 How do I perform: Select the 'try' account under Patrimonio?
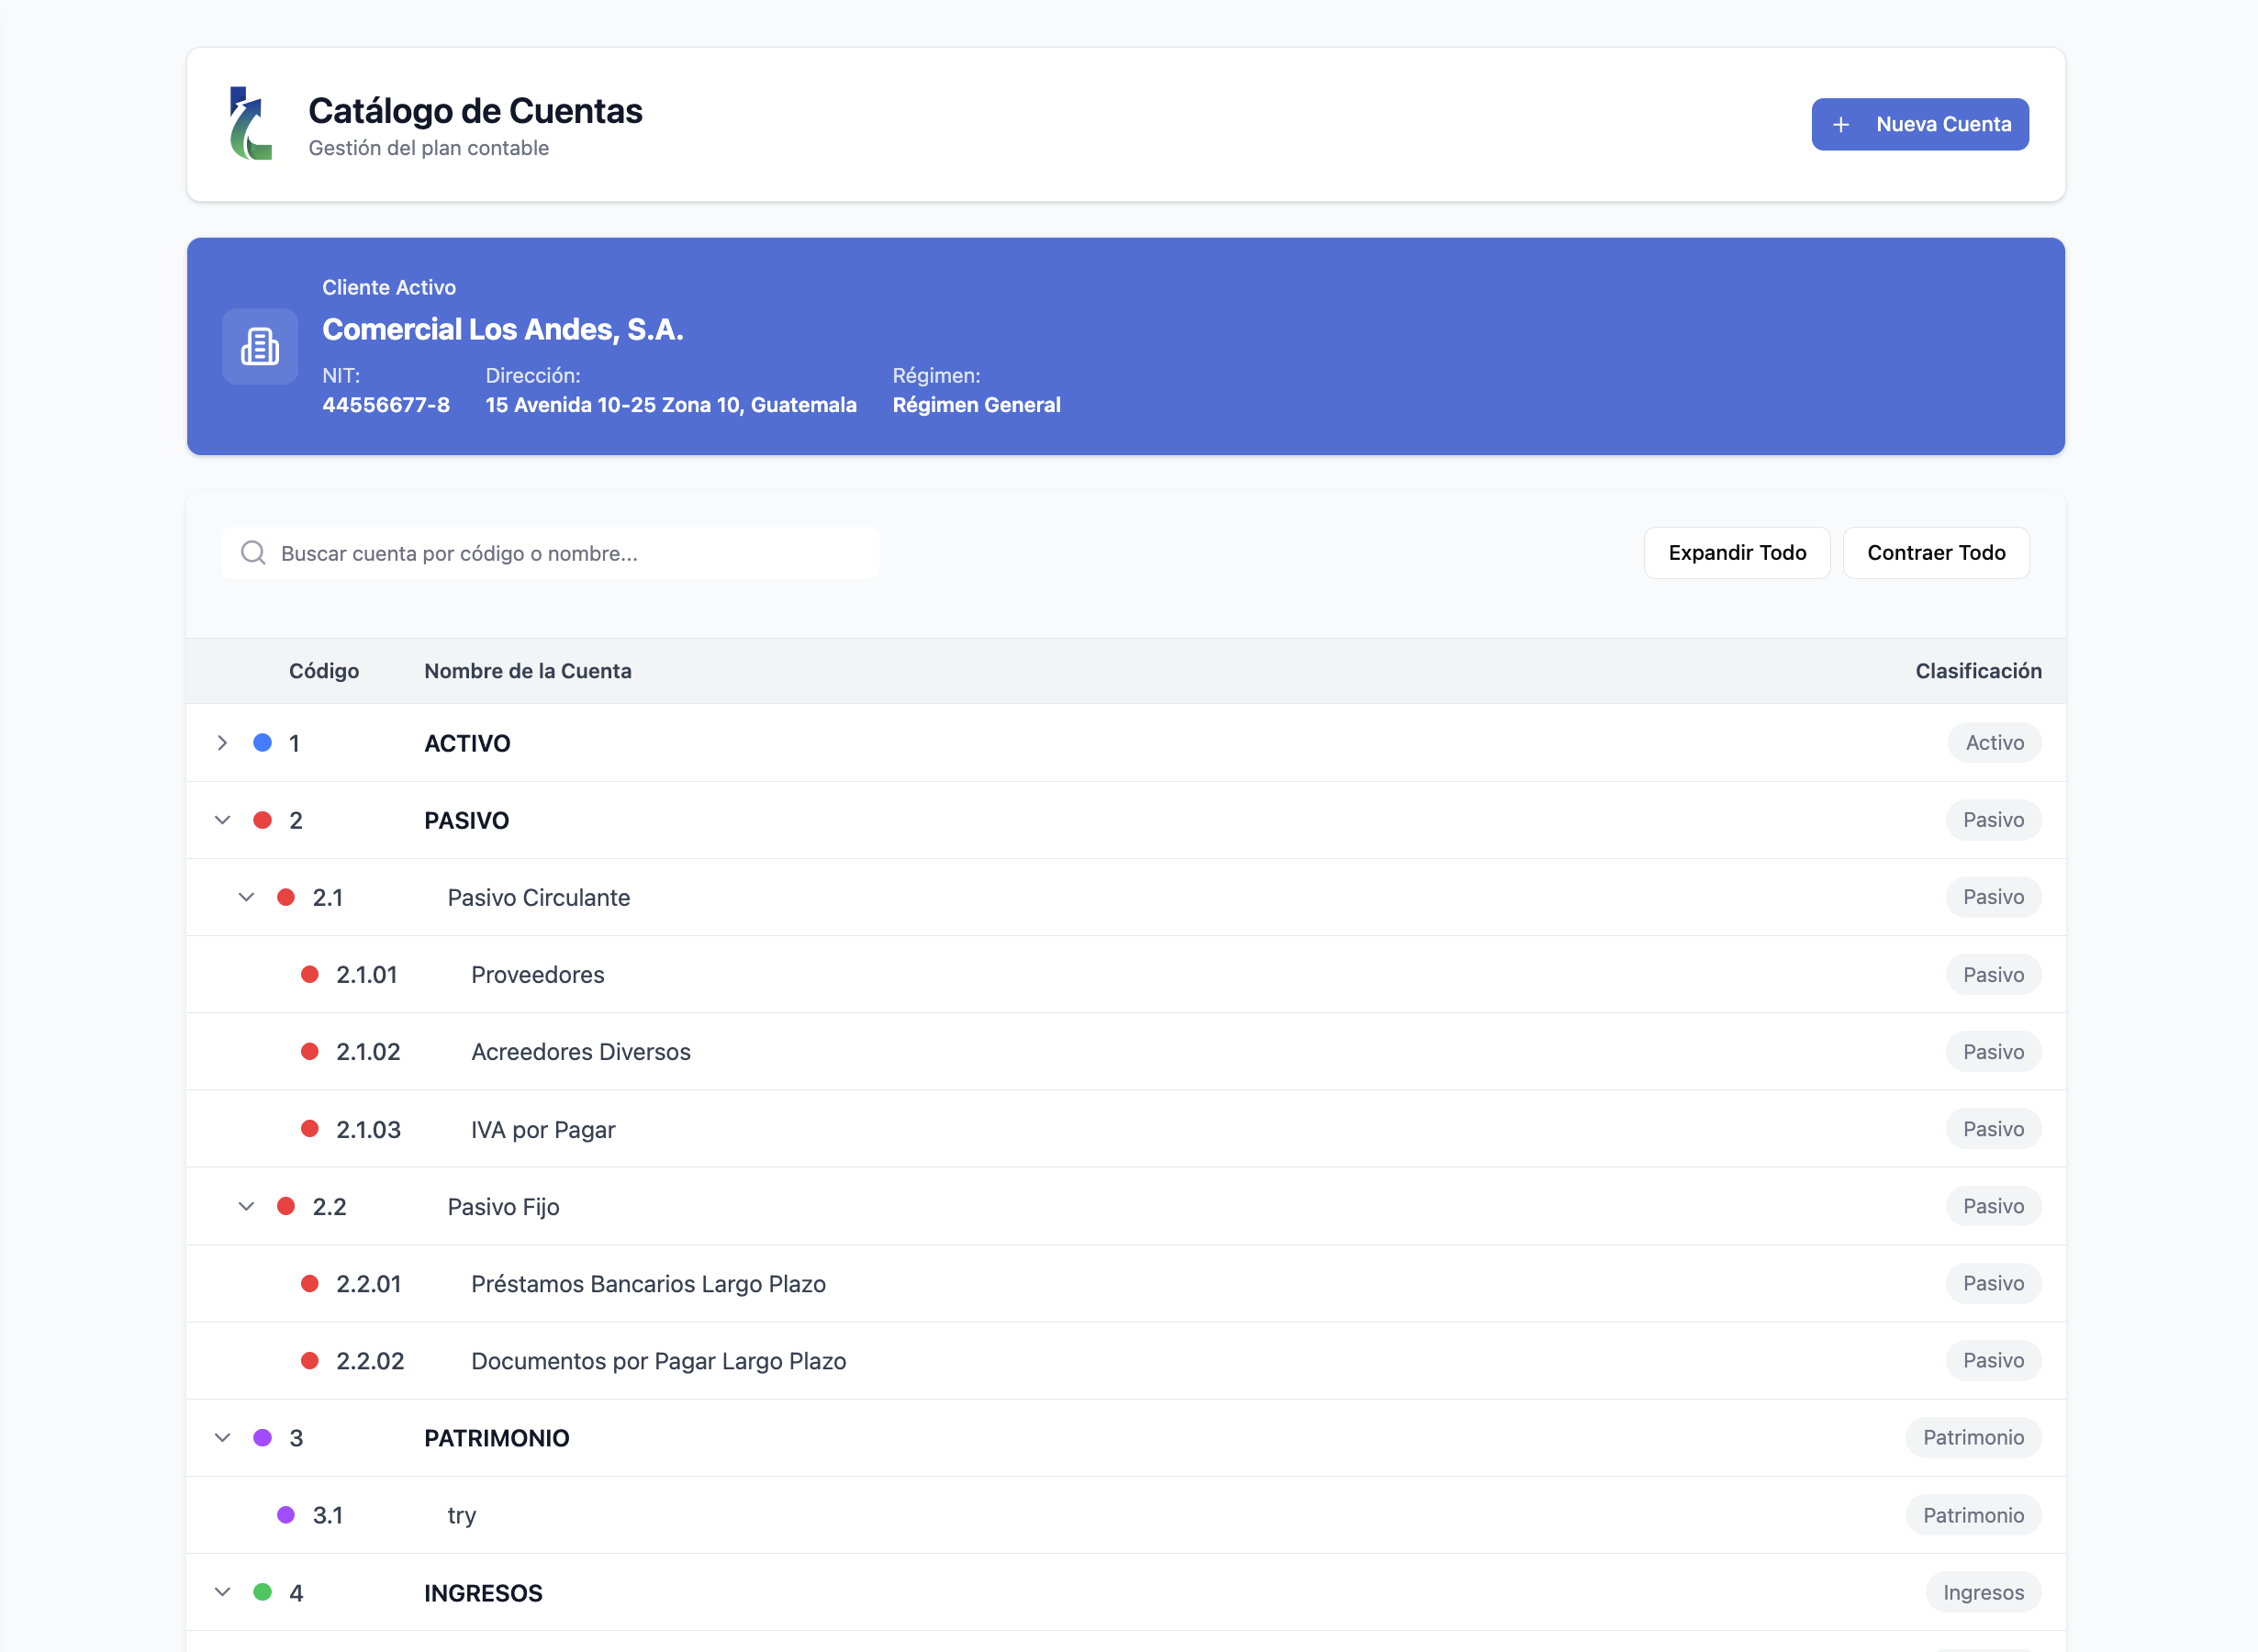[x=1126, y=1515]
